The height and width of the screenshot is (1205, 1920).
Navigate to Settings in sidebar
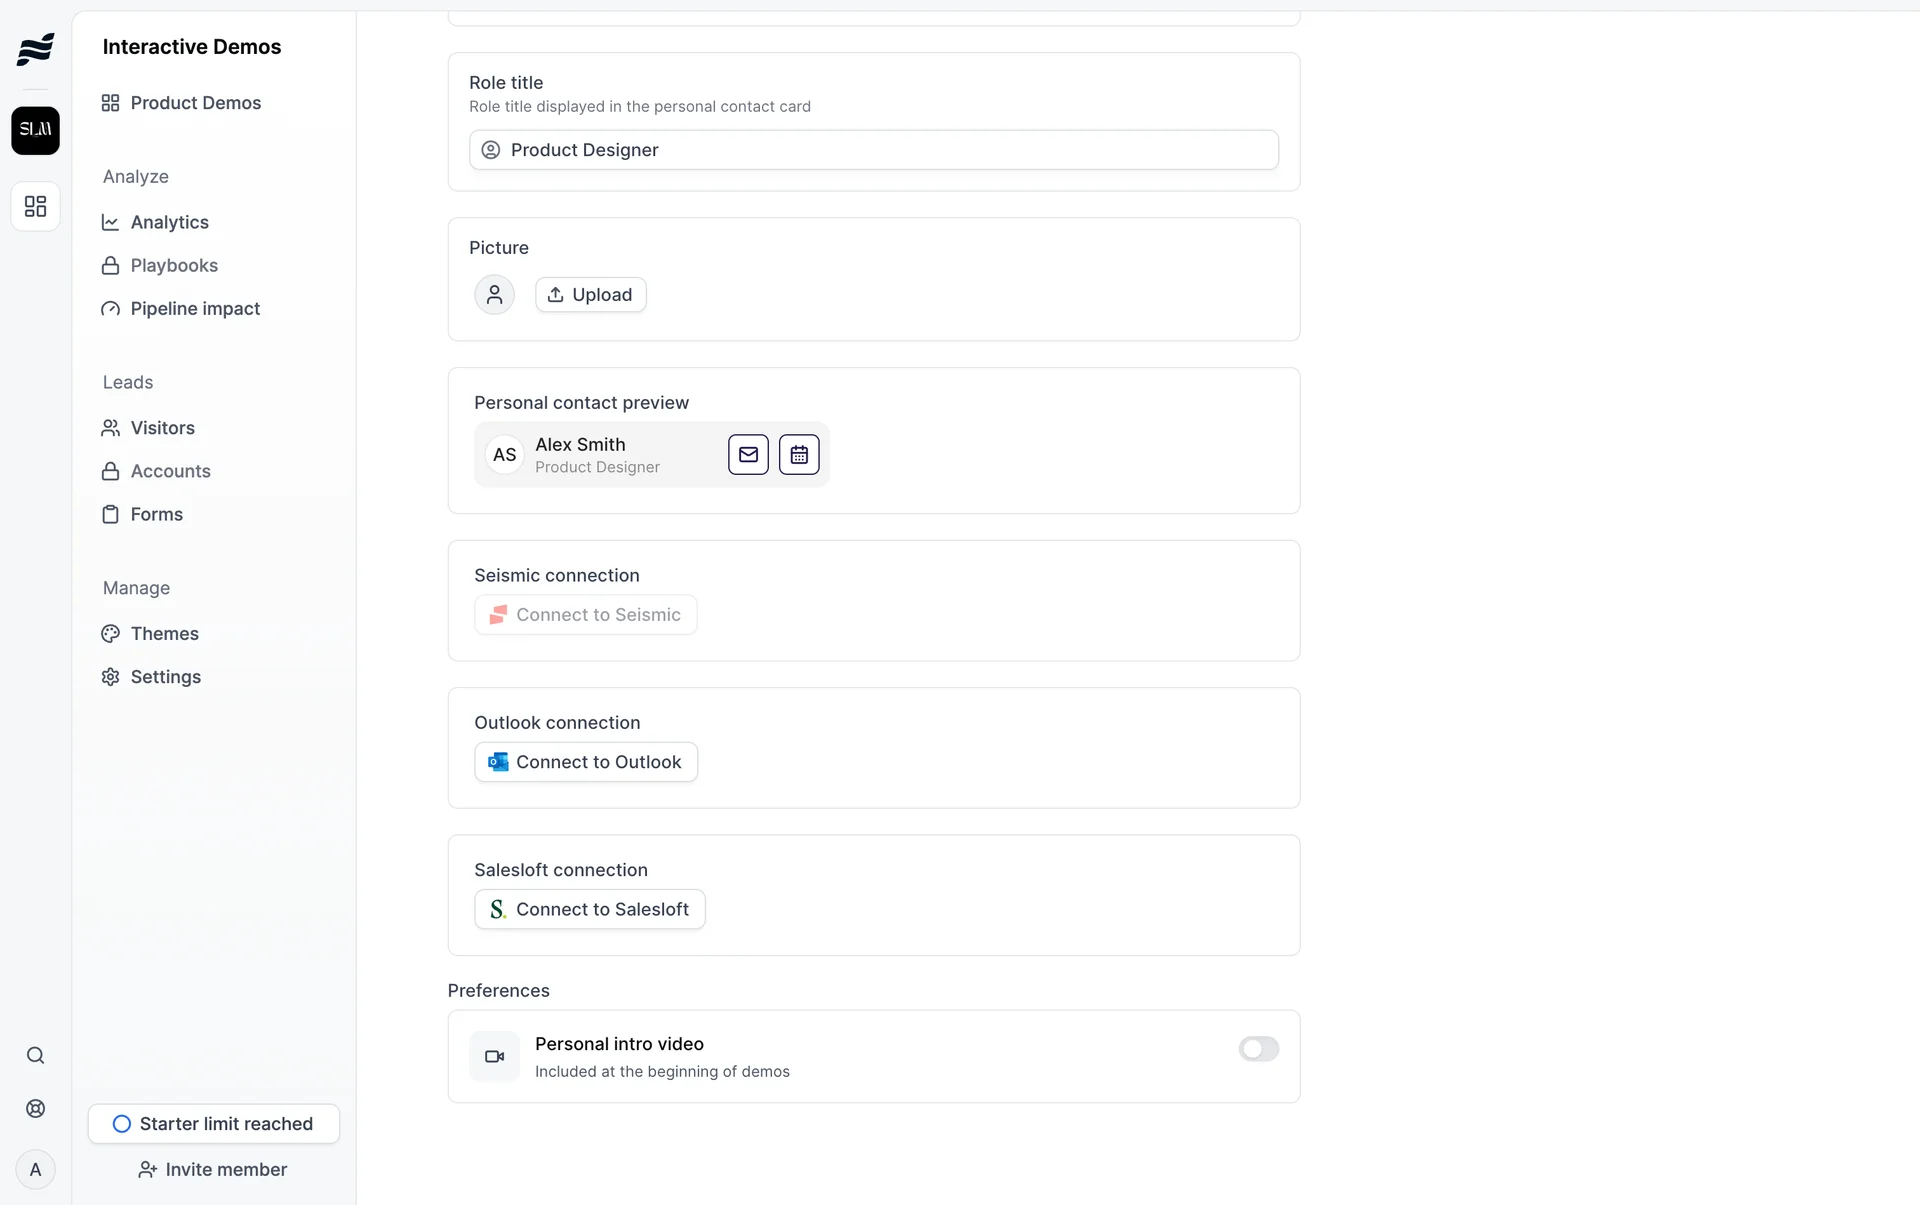coord(165,677)
